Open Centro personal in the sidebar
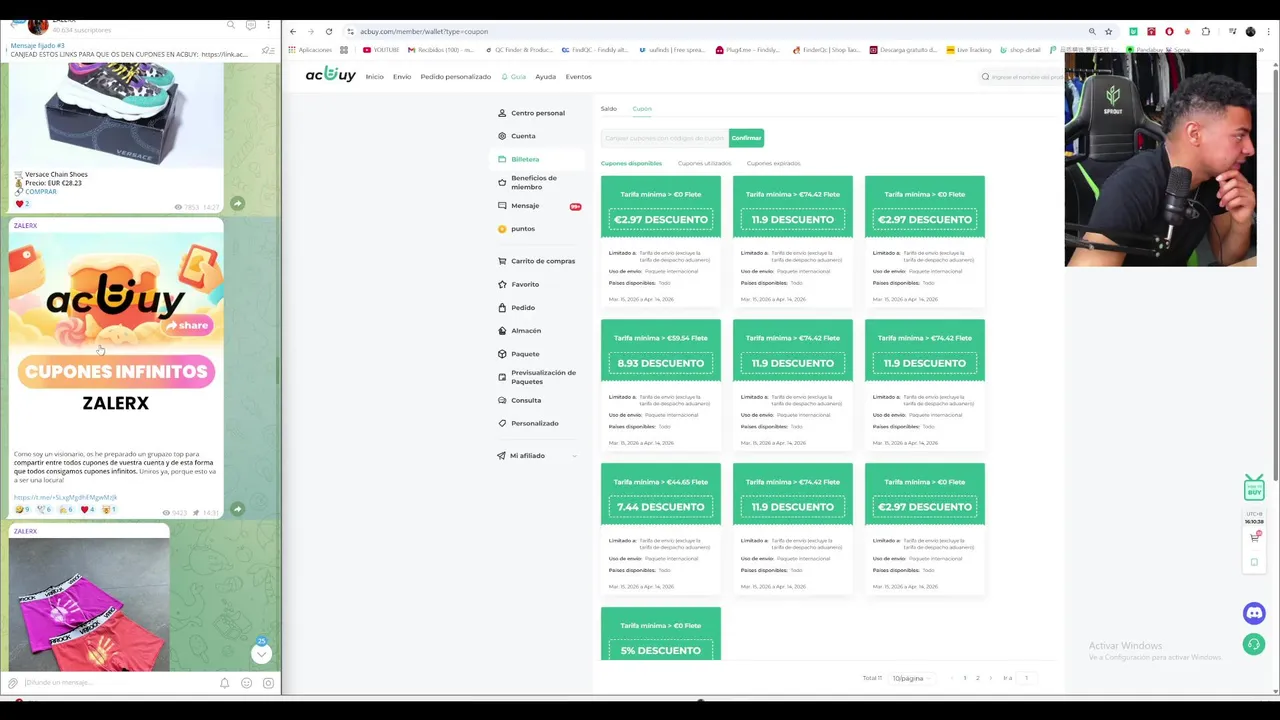 [x=531, y=113]
